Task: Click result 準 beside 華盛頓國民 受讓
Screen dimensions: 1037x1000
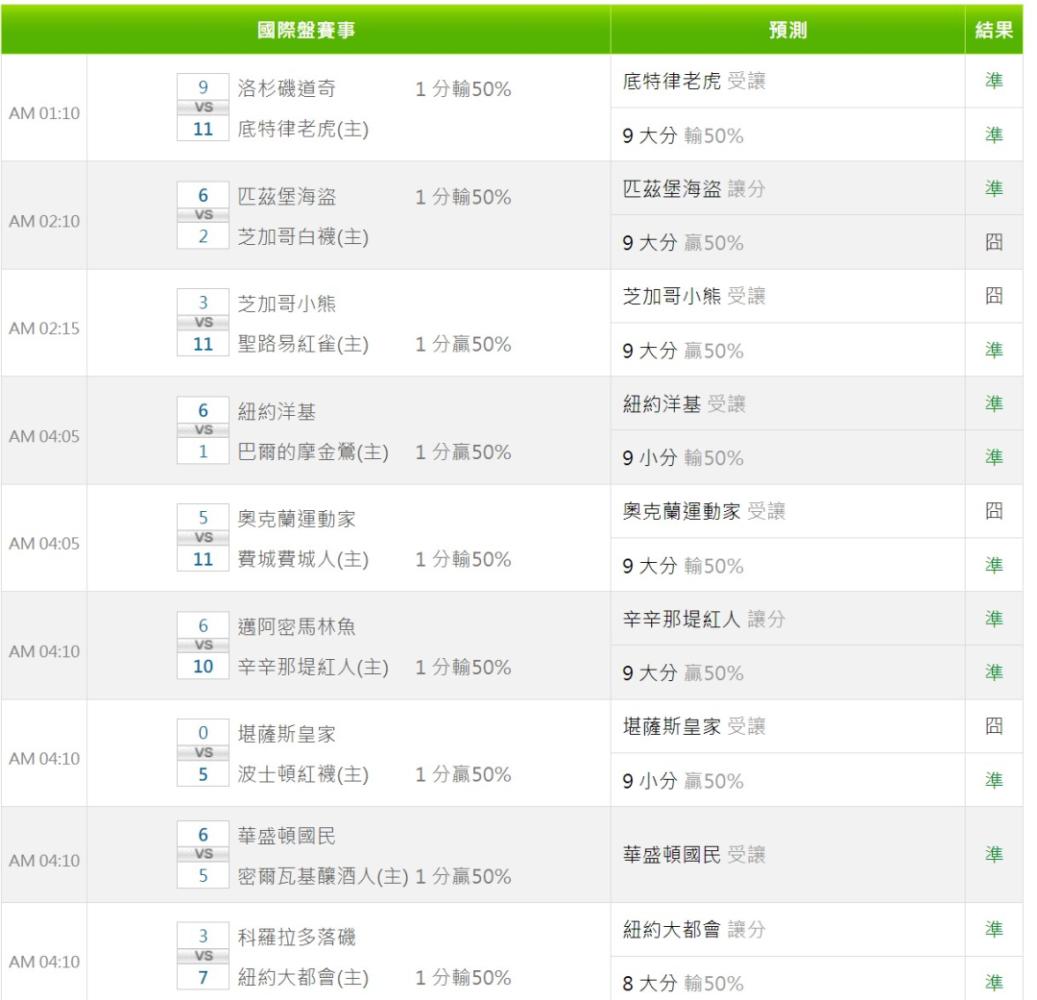Action: (x=993, y=854)
